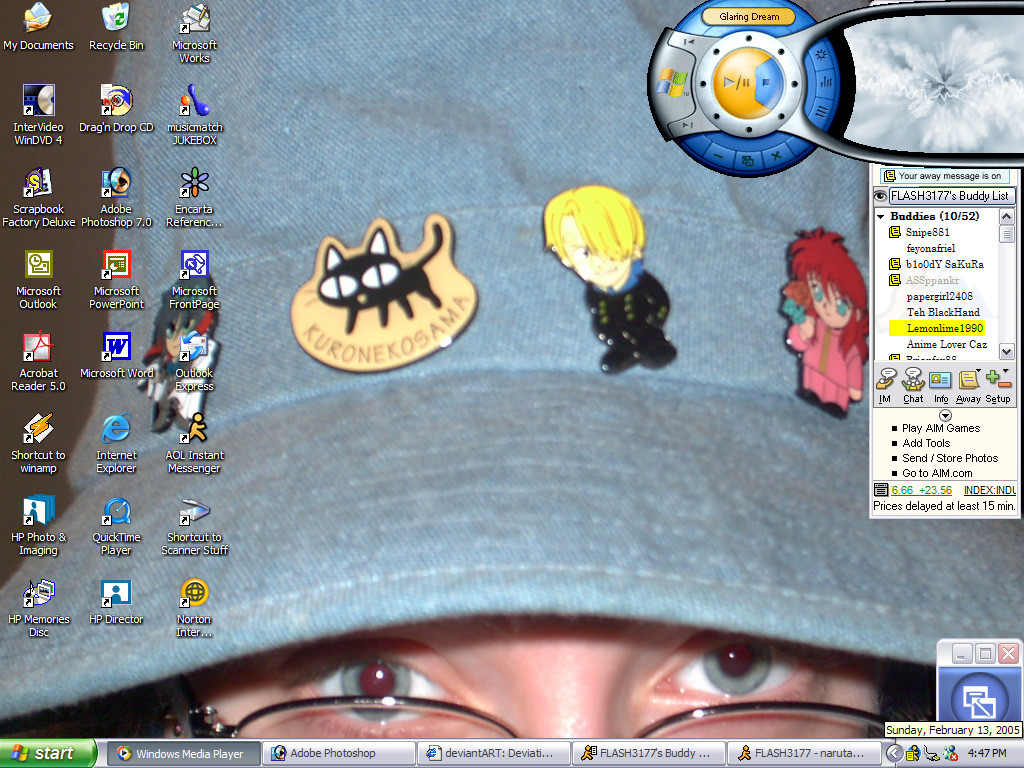Click the network connection tray icon

(x=931, y=753)
